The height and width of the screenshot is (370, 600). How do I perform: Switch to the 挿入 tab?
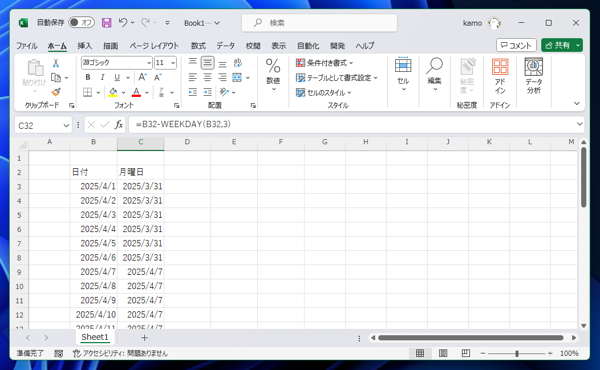[85, 46]
